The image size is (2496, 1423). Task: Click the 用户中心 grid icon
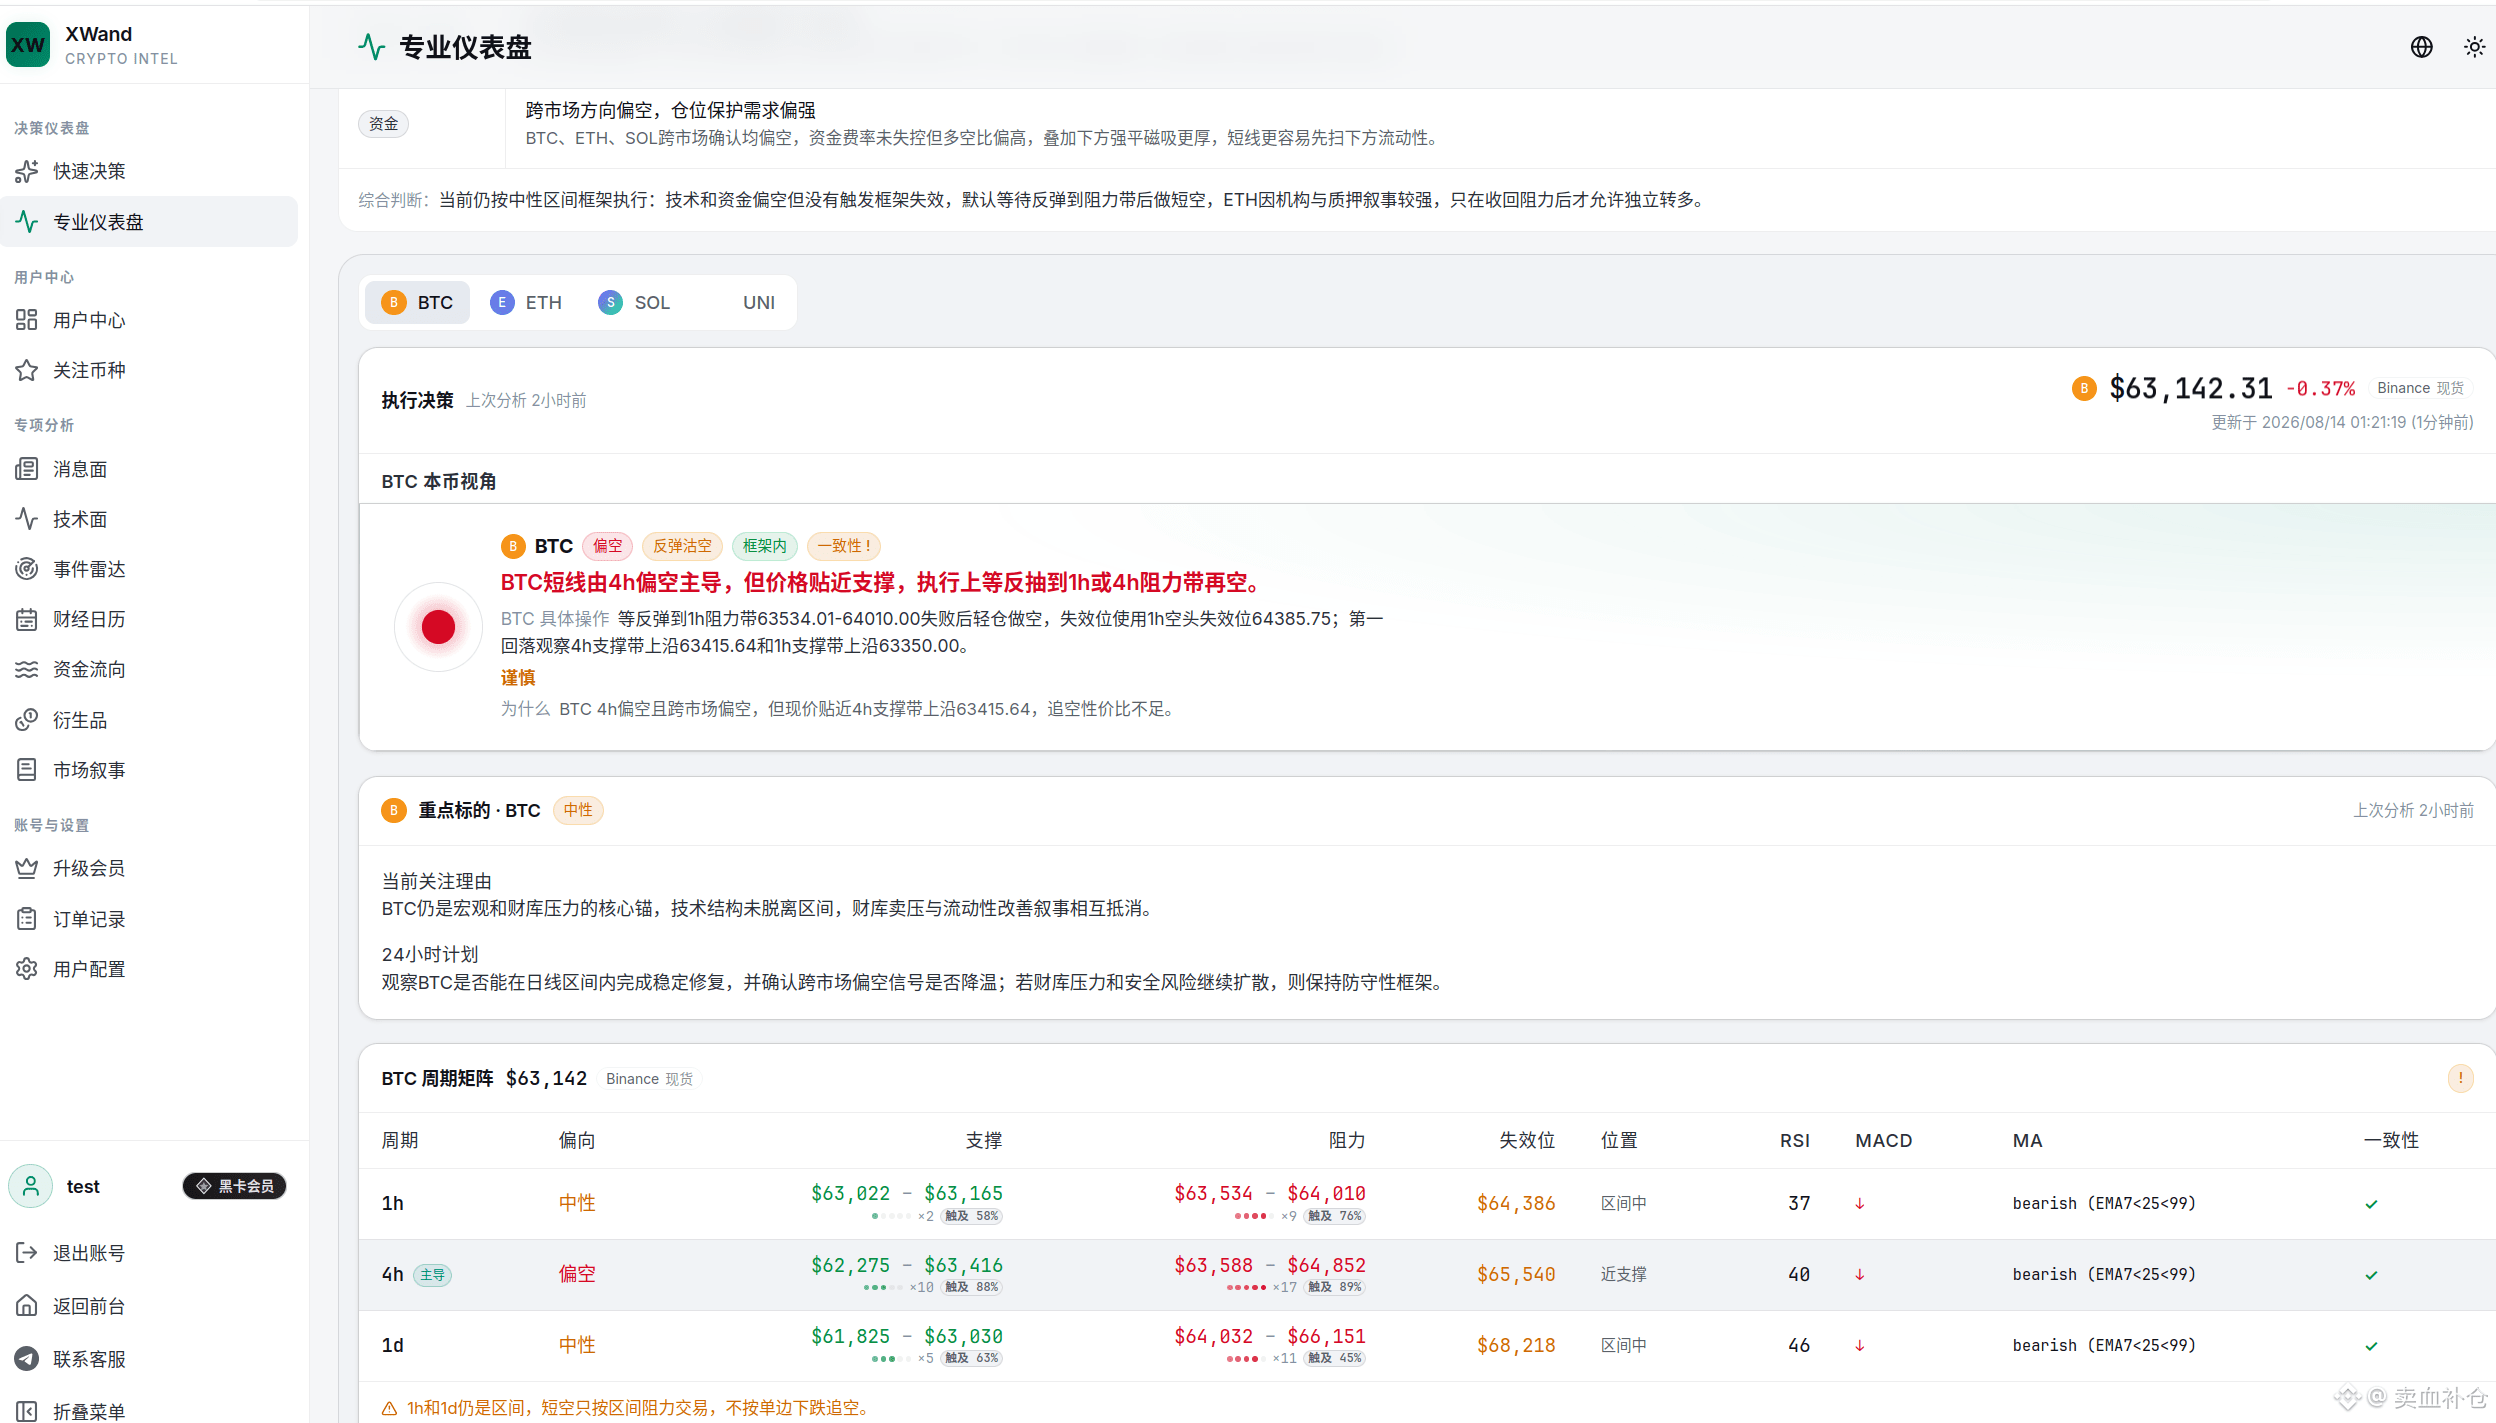click(27, 320)
